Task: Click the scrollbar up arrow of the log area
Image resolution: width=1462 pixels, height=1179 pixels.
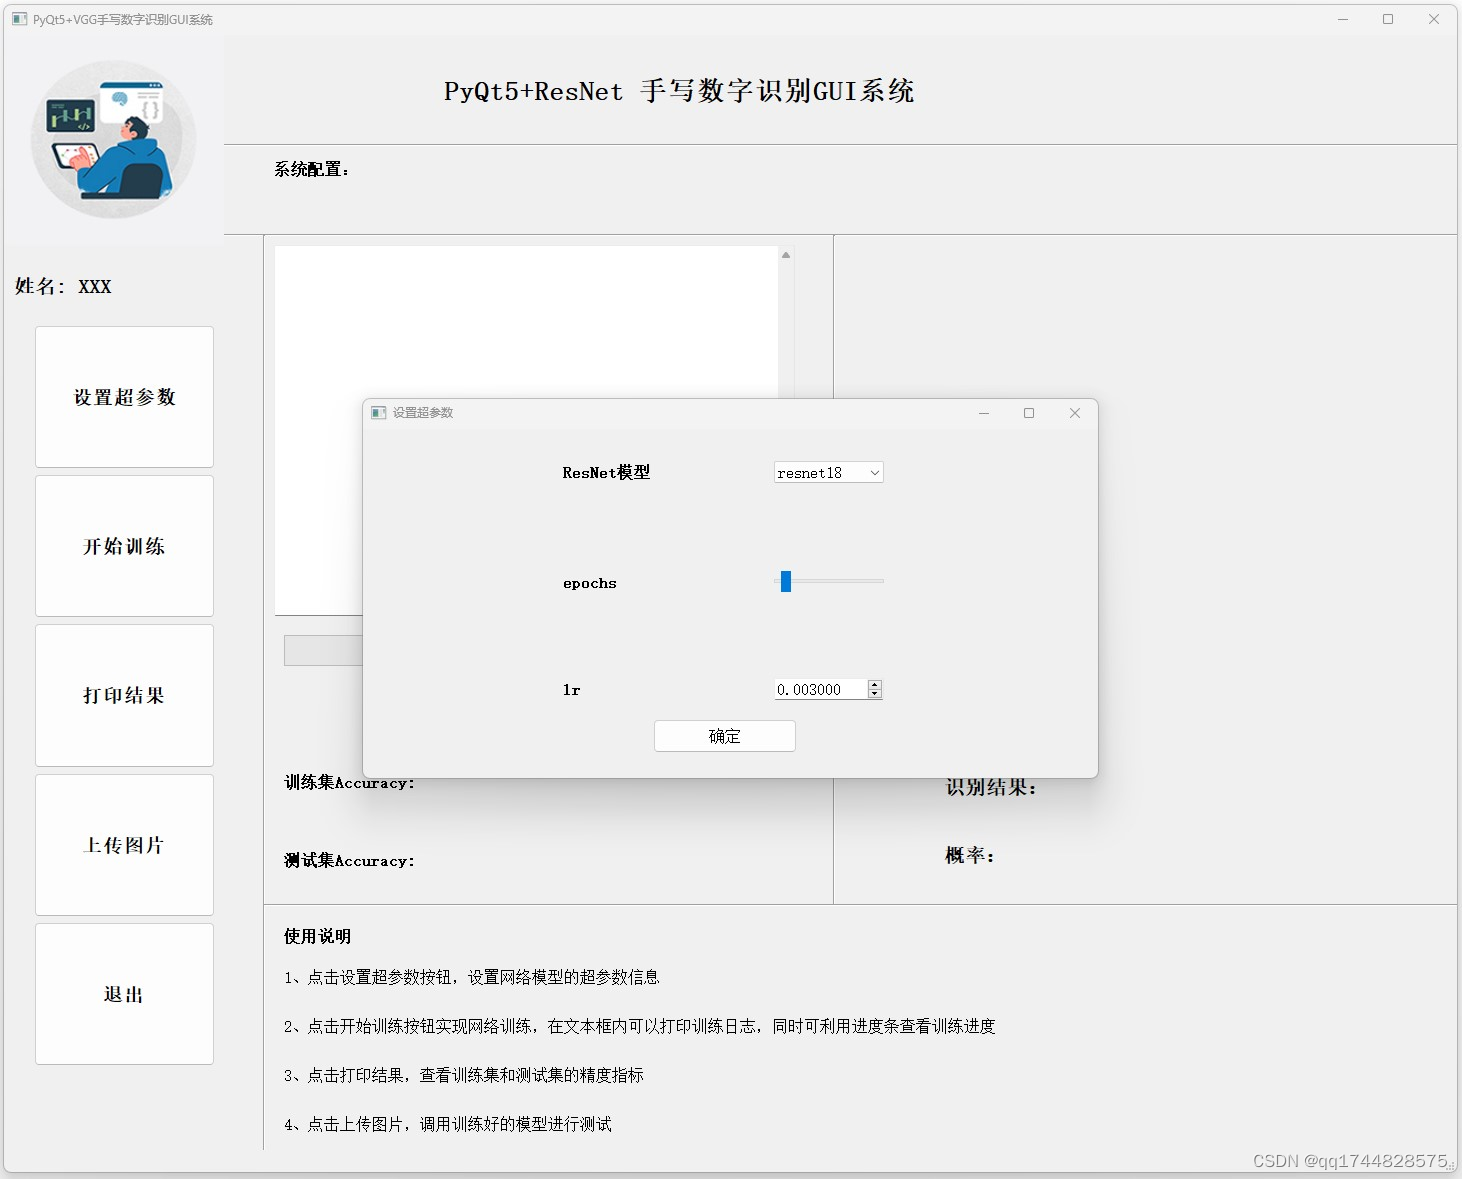Action: click(786, 254)
